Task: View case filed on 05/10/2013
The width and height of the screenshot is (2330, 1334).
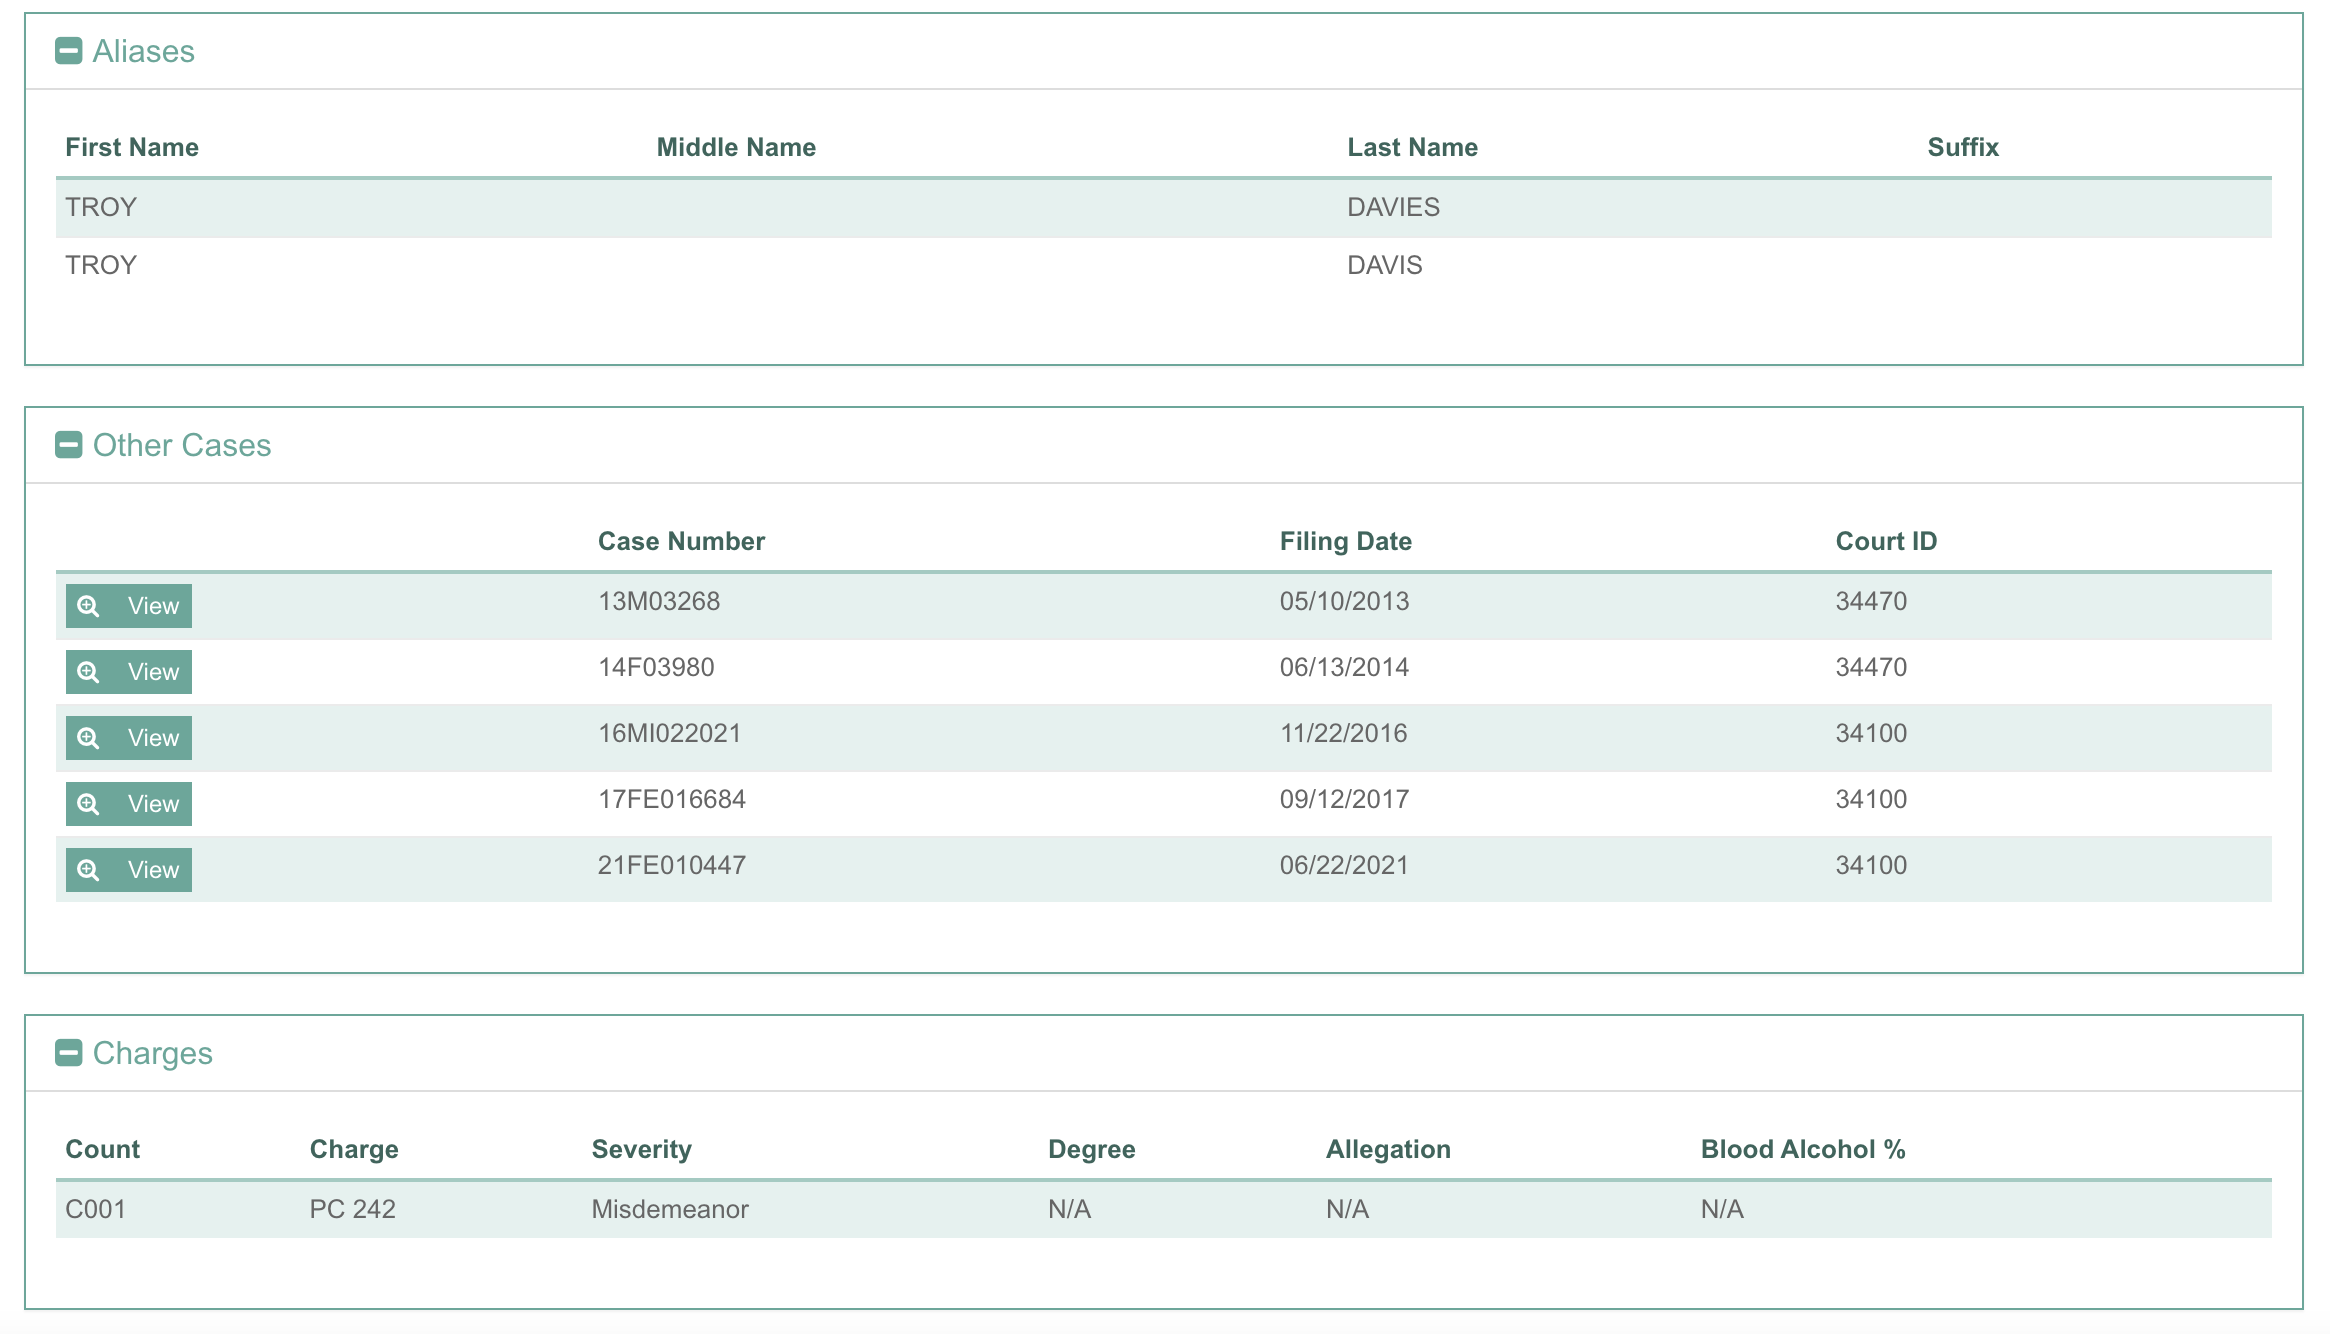Action: (152, 606)
